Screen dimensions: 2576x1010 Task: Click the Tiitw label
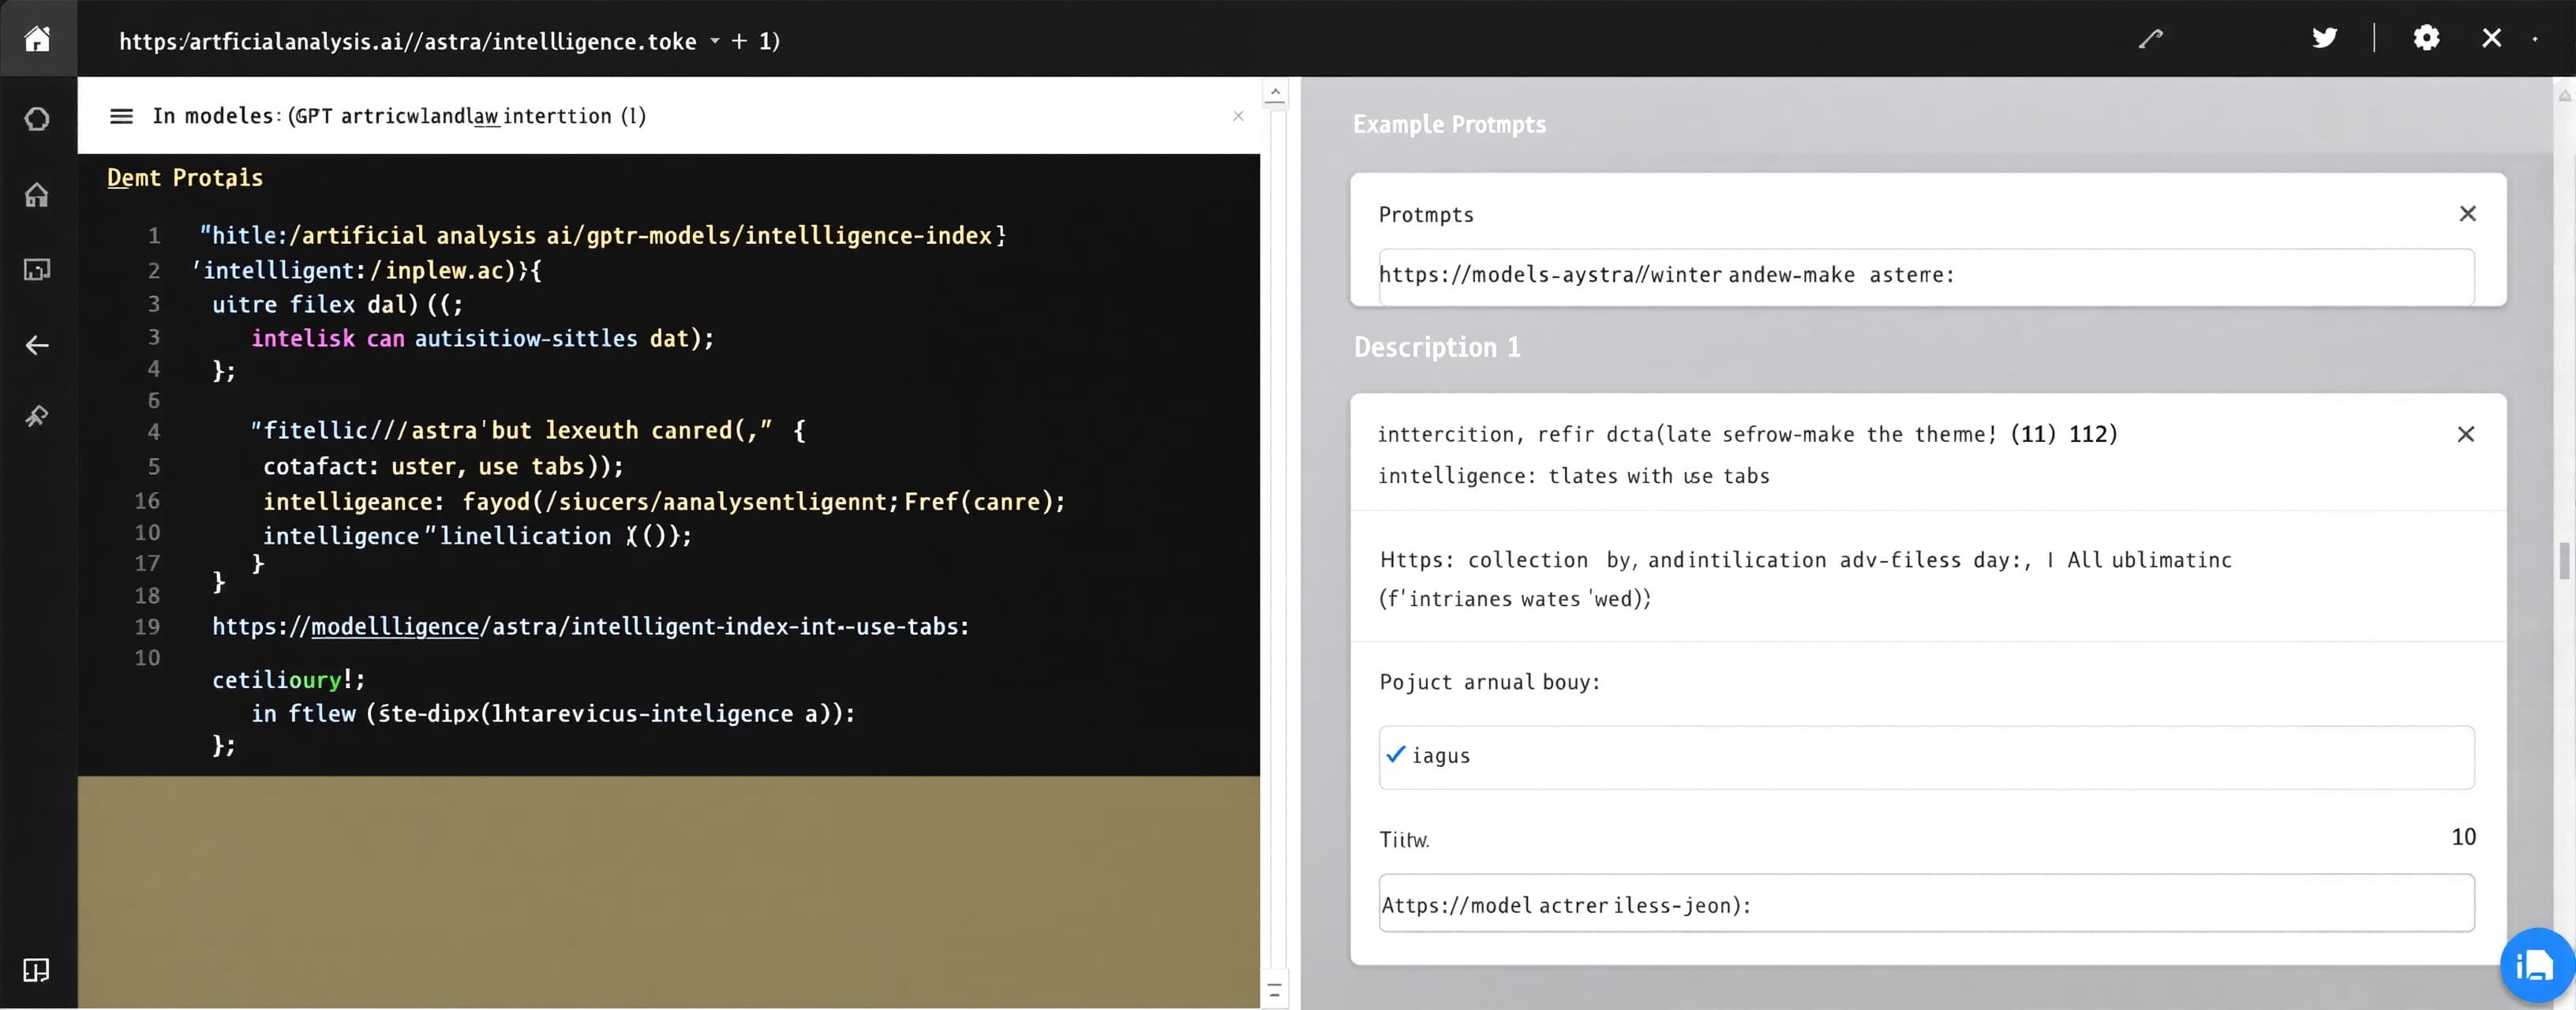[x=1404, y=840]
